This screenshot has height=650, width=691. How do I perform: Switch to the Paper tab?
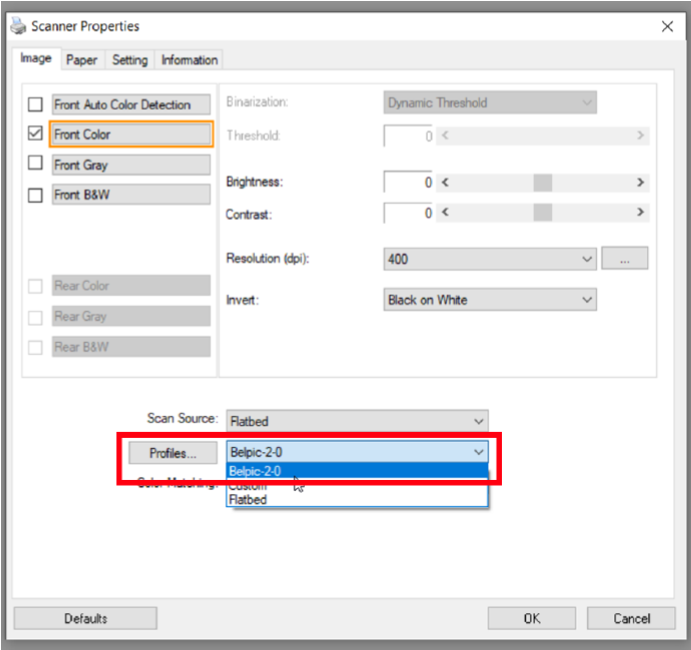pos(82,60)
